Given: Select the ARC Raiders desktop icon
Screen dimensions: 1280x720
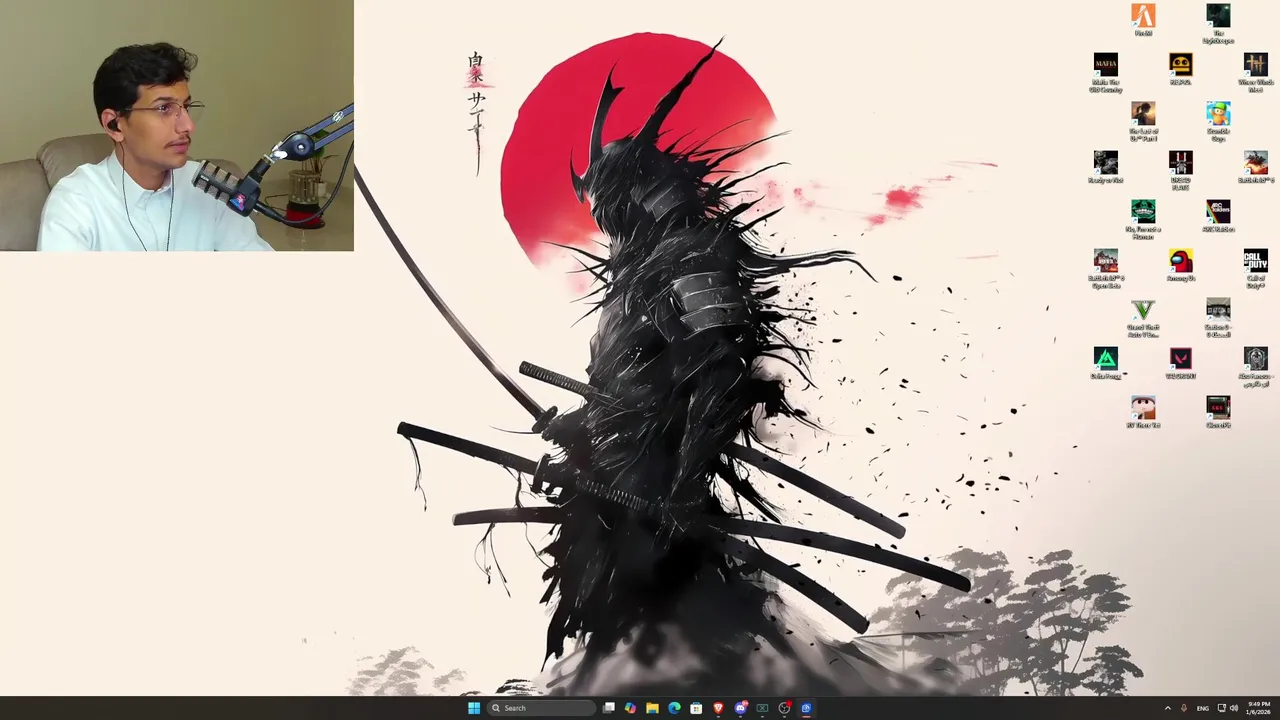Looking at the screenshot, I should [x=1218, y=216].
